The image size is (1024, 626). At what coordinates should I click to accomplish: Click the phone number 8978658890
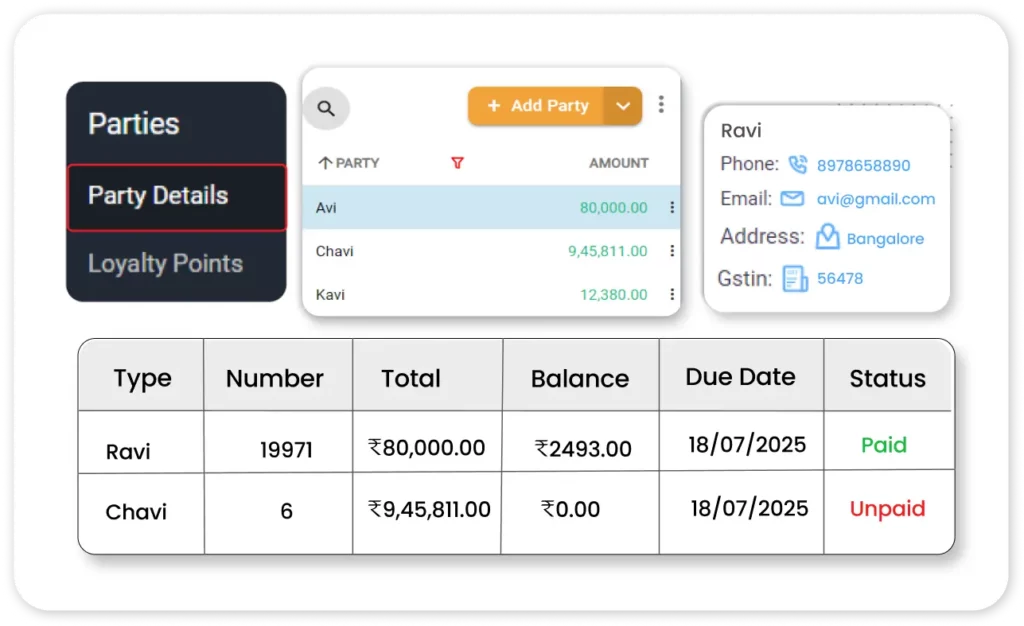(x=864, y=164)
